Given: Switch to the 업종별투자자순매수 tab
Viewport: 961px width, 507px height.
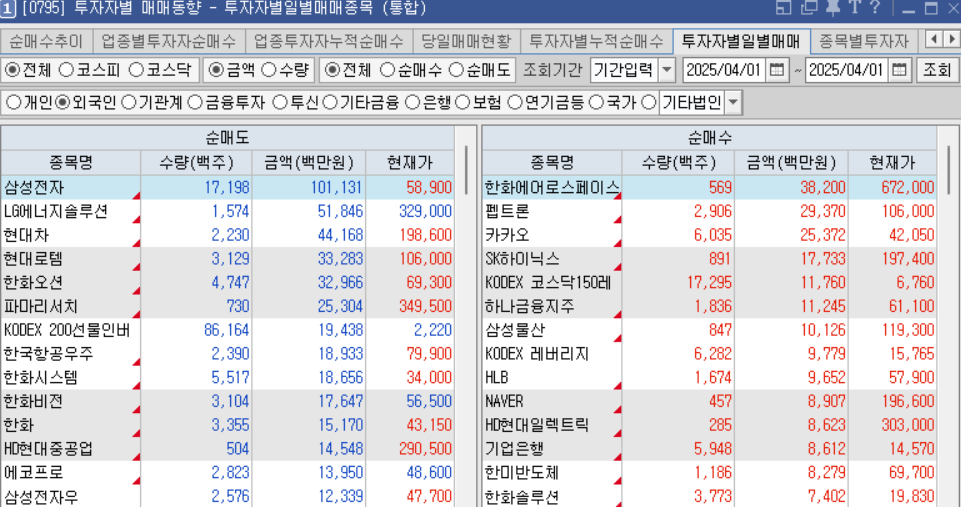Looking at the screenshot, I should pyautogui.click(x=169, y=41).
